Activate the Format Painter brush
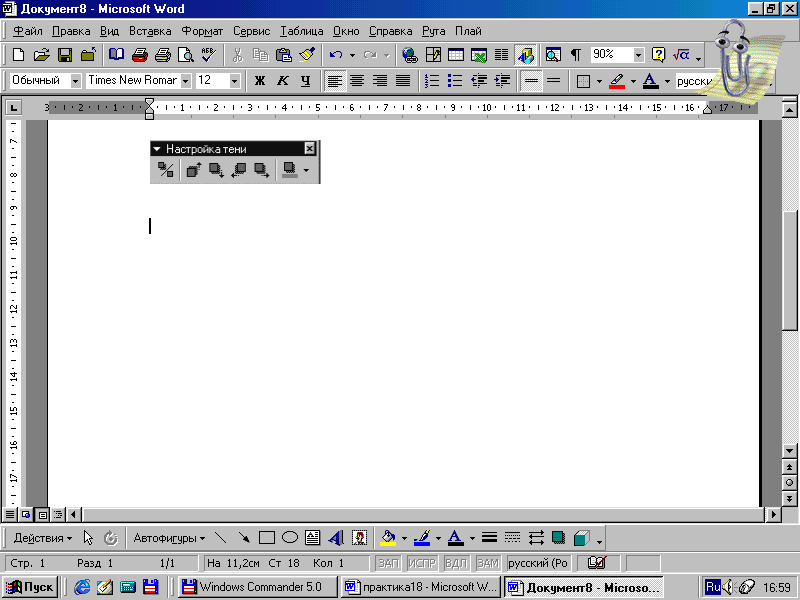Viewport: 800px width, 600px height. (x=307, y=55)
